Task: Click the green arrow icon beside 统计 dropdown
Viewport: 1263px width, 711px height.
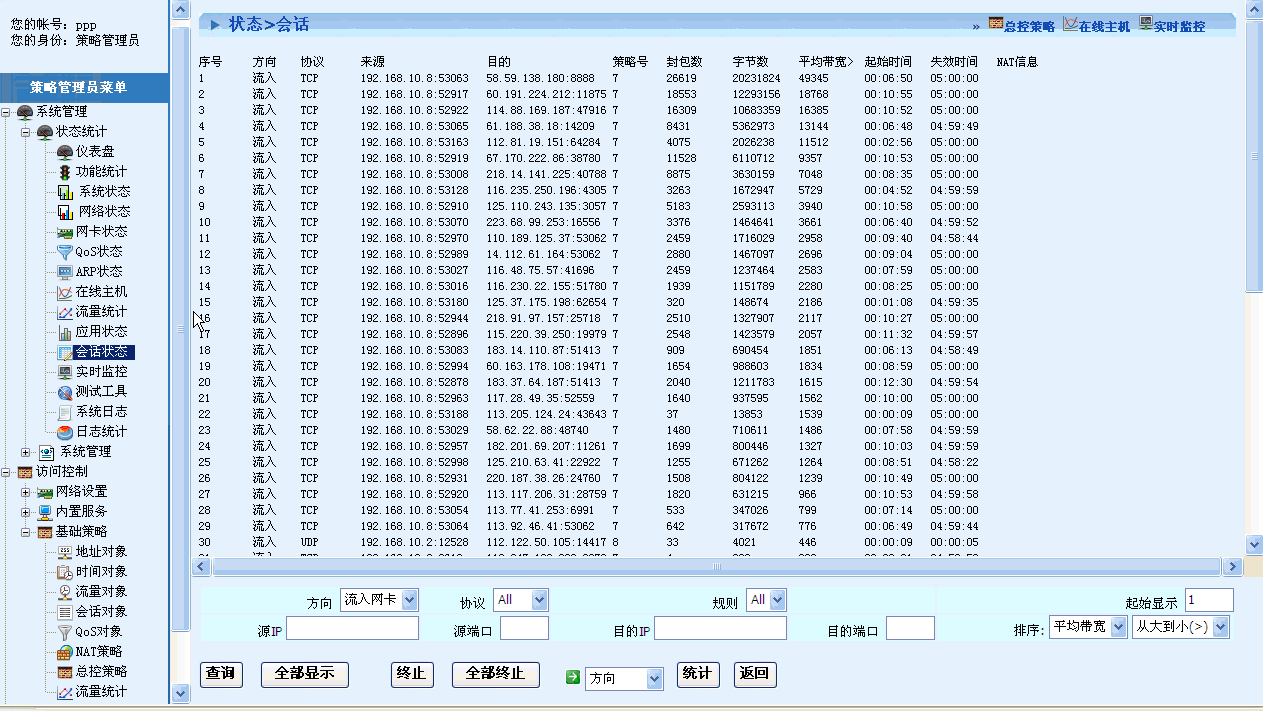Action: pyautogui.click(x=573, y=677)
